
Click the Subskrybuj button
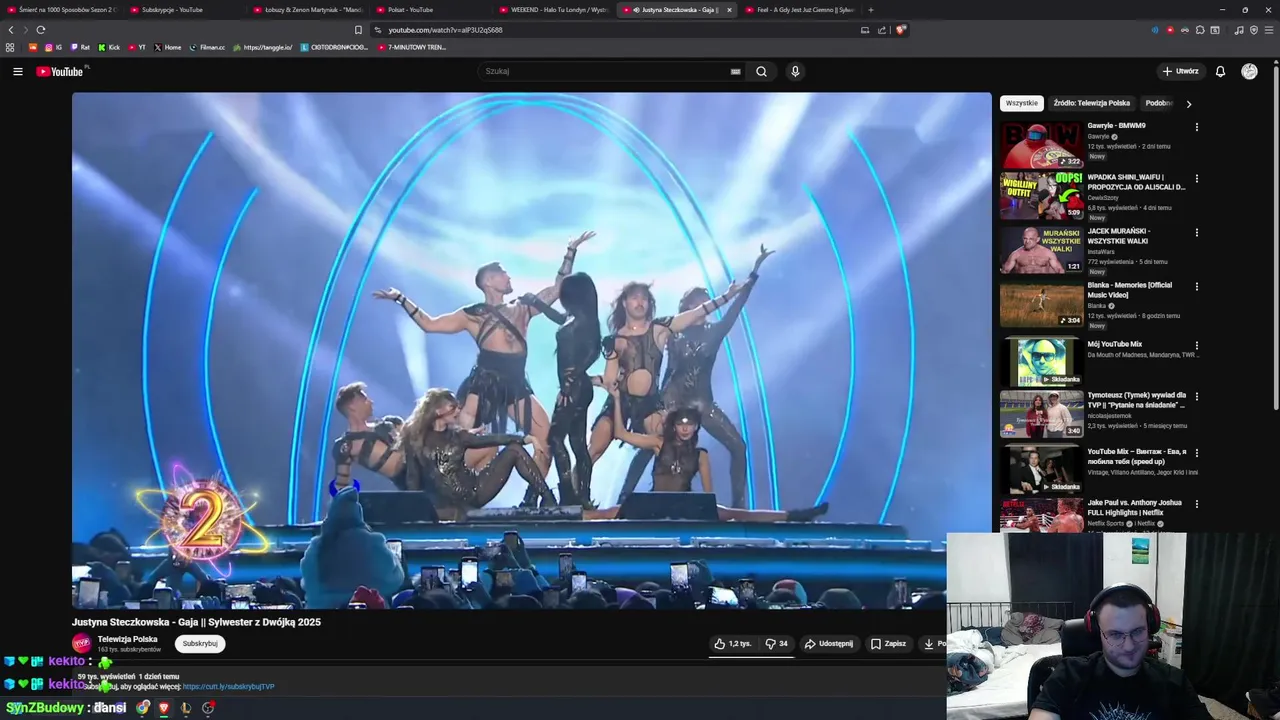200,644
